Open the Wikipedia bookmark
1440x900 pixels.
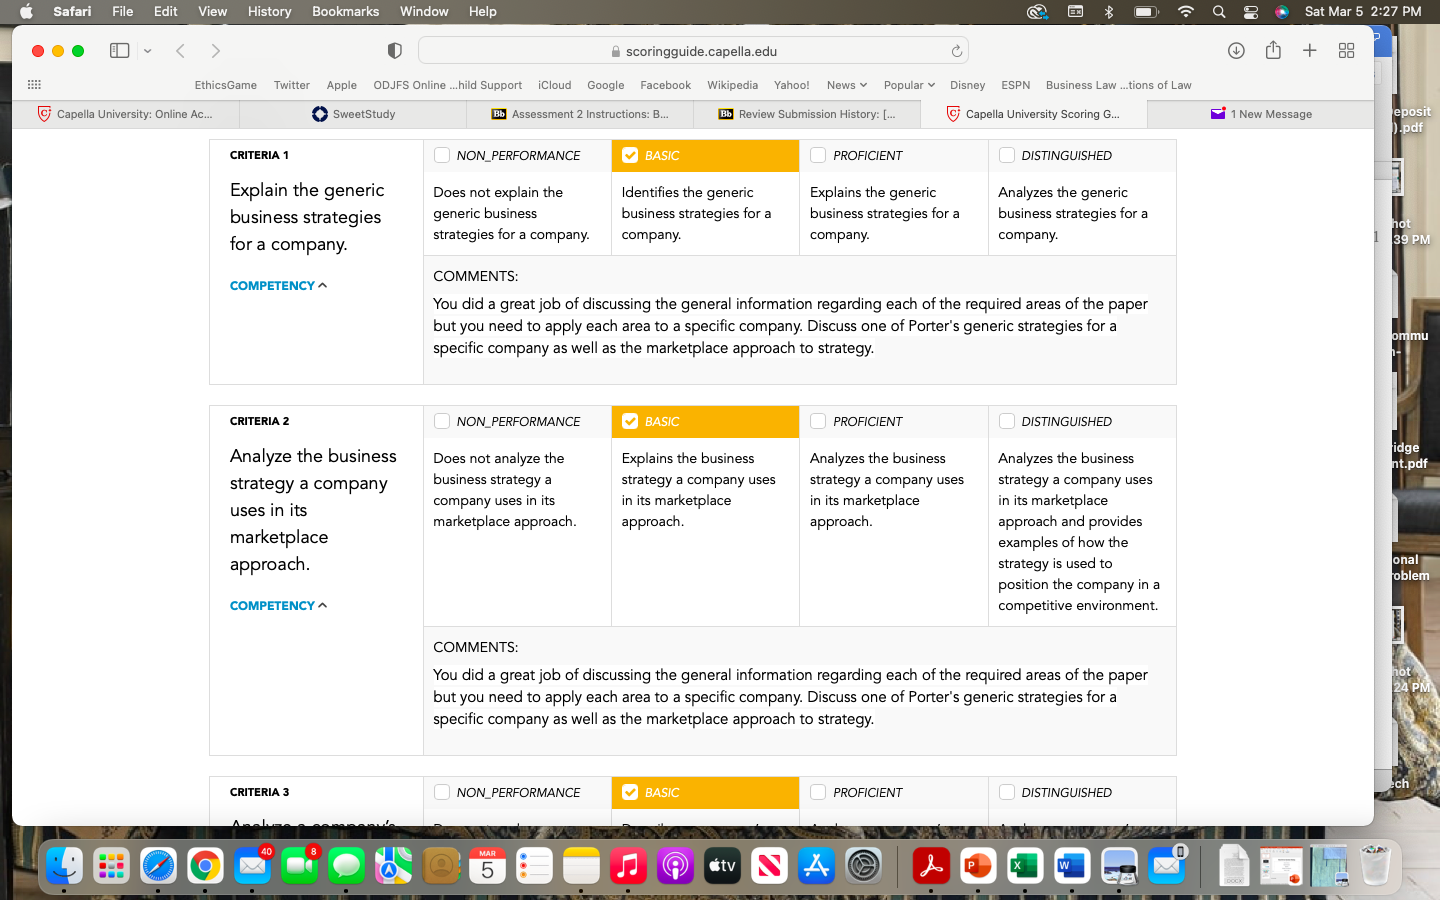(732, 85)
